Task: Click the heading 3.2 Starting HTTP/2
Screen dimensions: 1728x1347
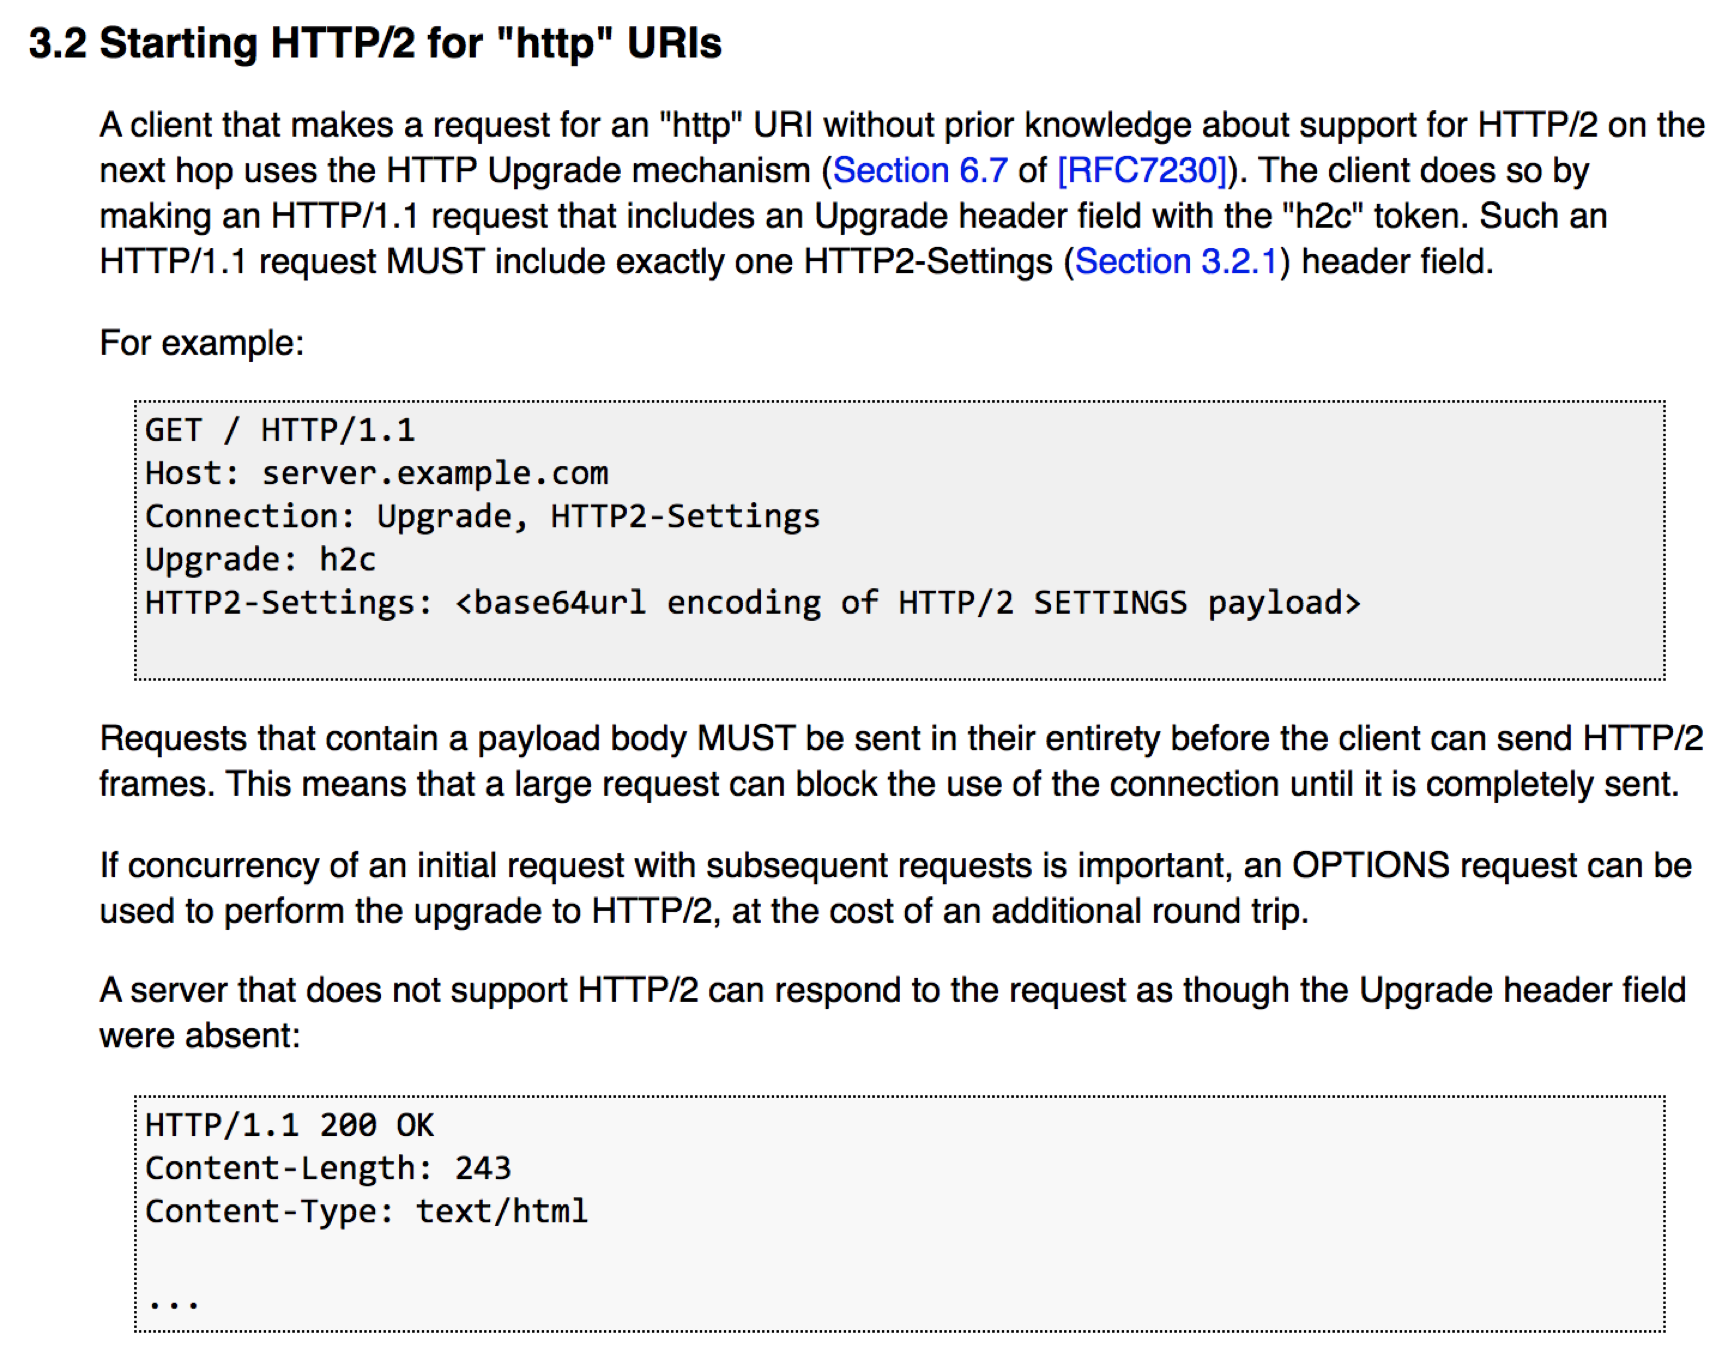Action: coord(375,43)
